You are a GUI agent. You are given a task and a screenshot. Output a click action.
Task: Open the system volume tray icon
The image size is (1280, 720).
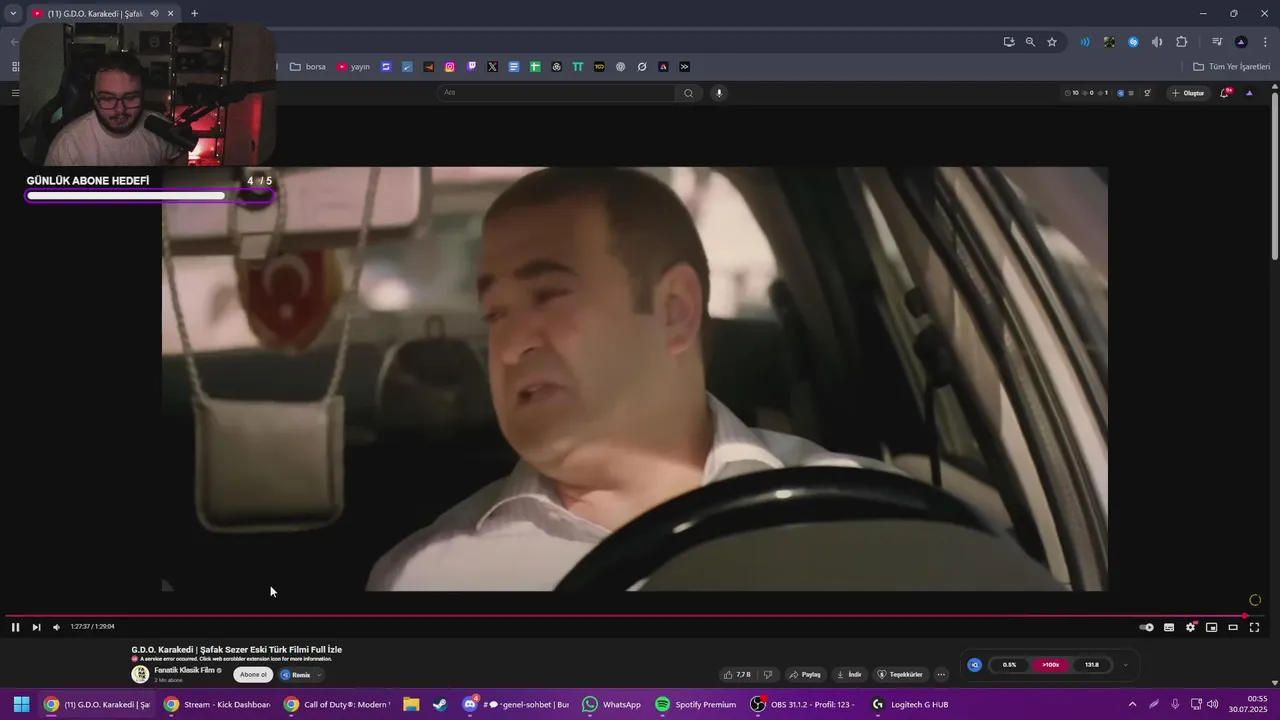1212,704
